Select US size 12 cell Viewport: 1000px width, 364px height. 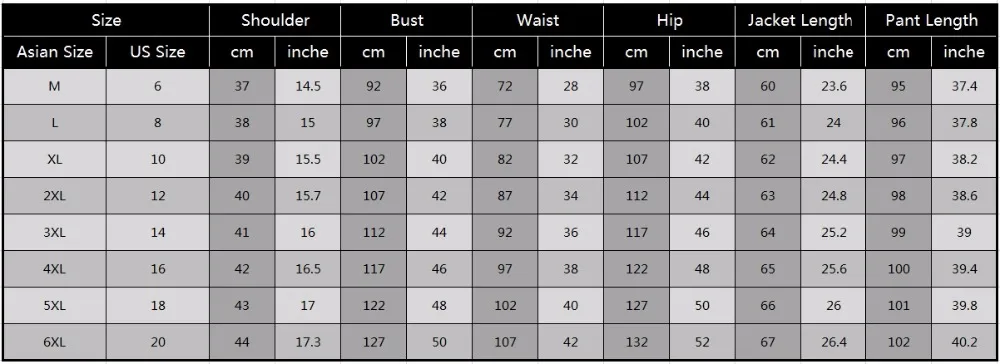click(158, 196)
